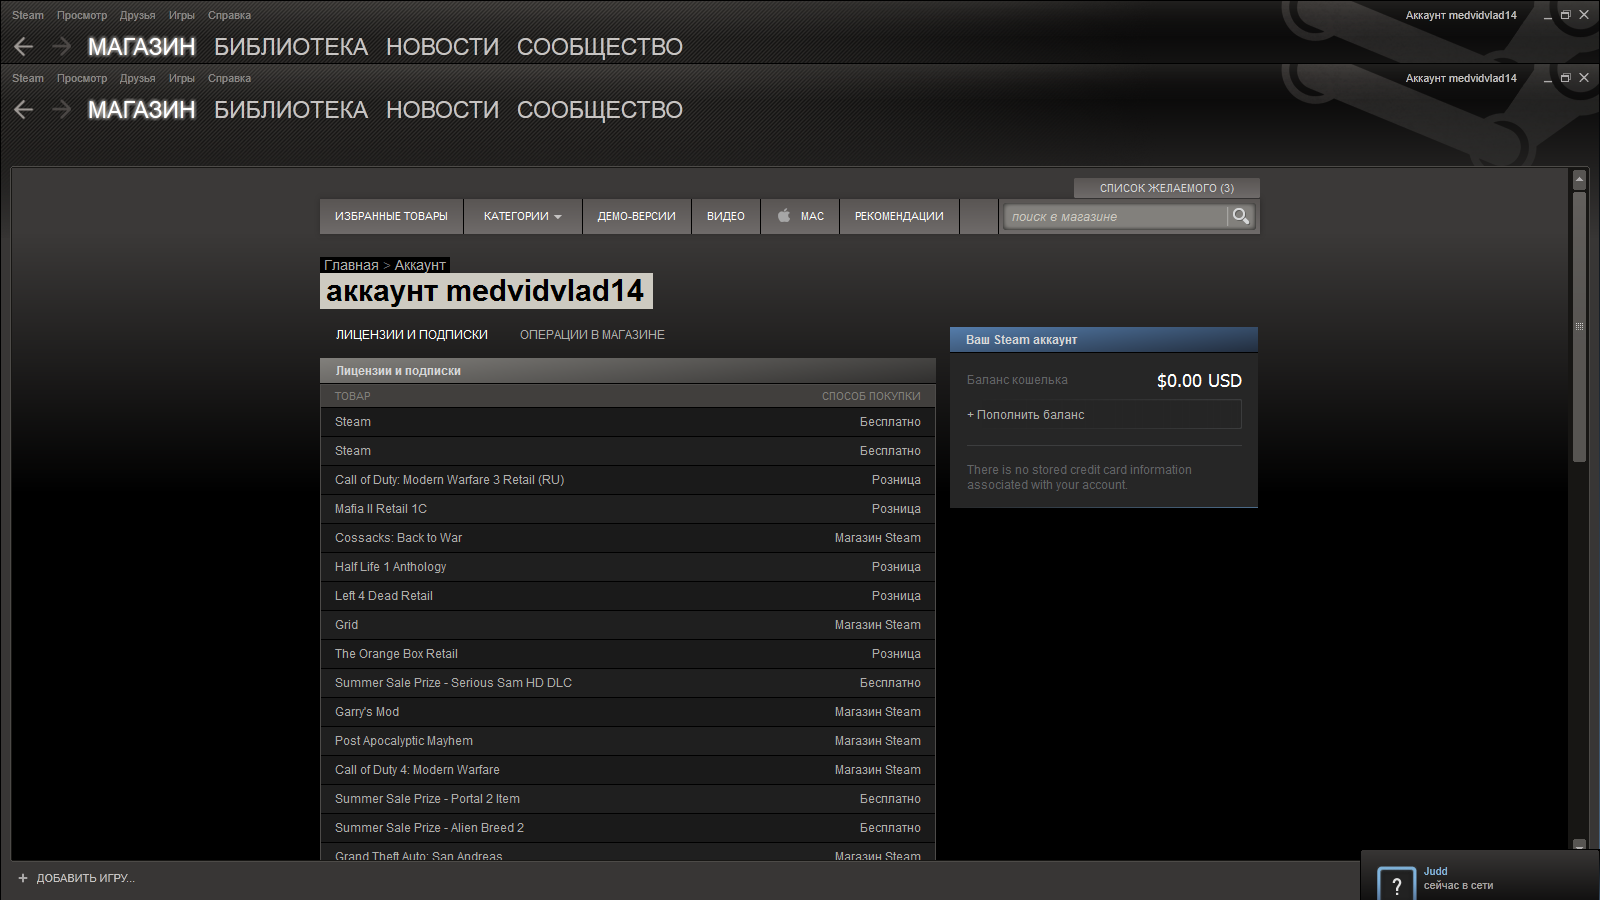Select Магазин in front window

coord(141,110)
